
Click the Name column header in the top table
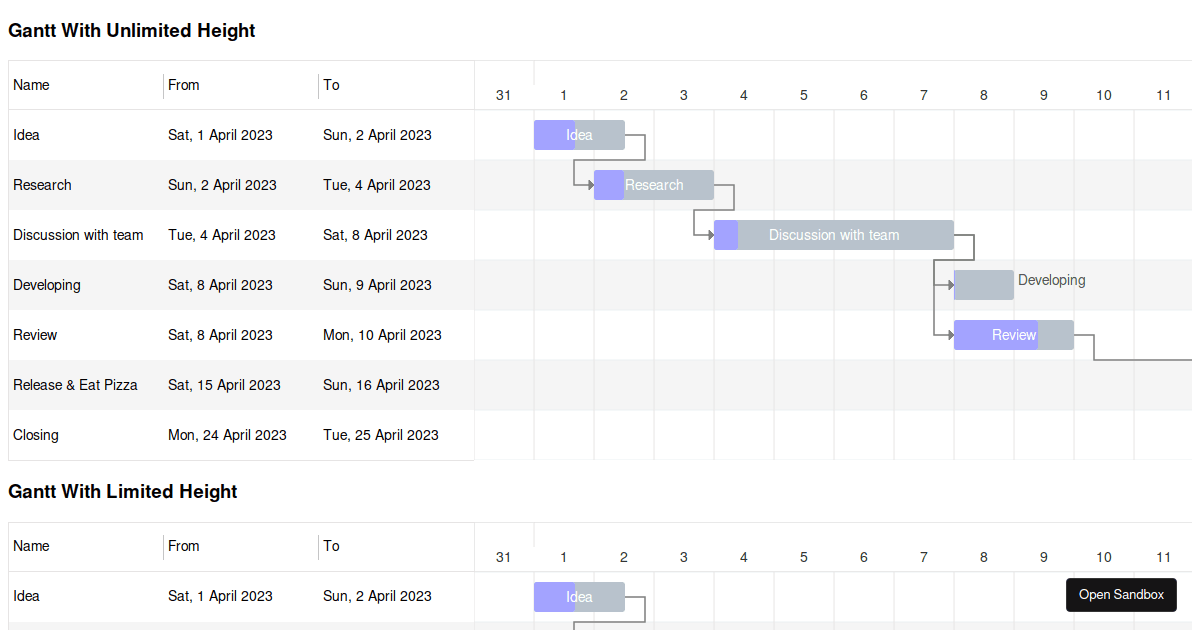click(x=31, y=85)
